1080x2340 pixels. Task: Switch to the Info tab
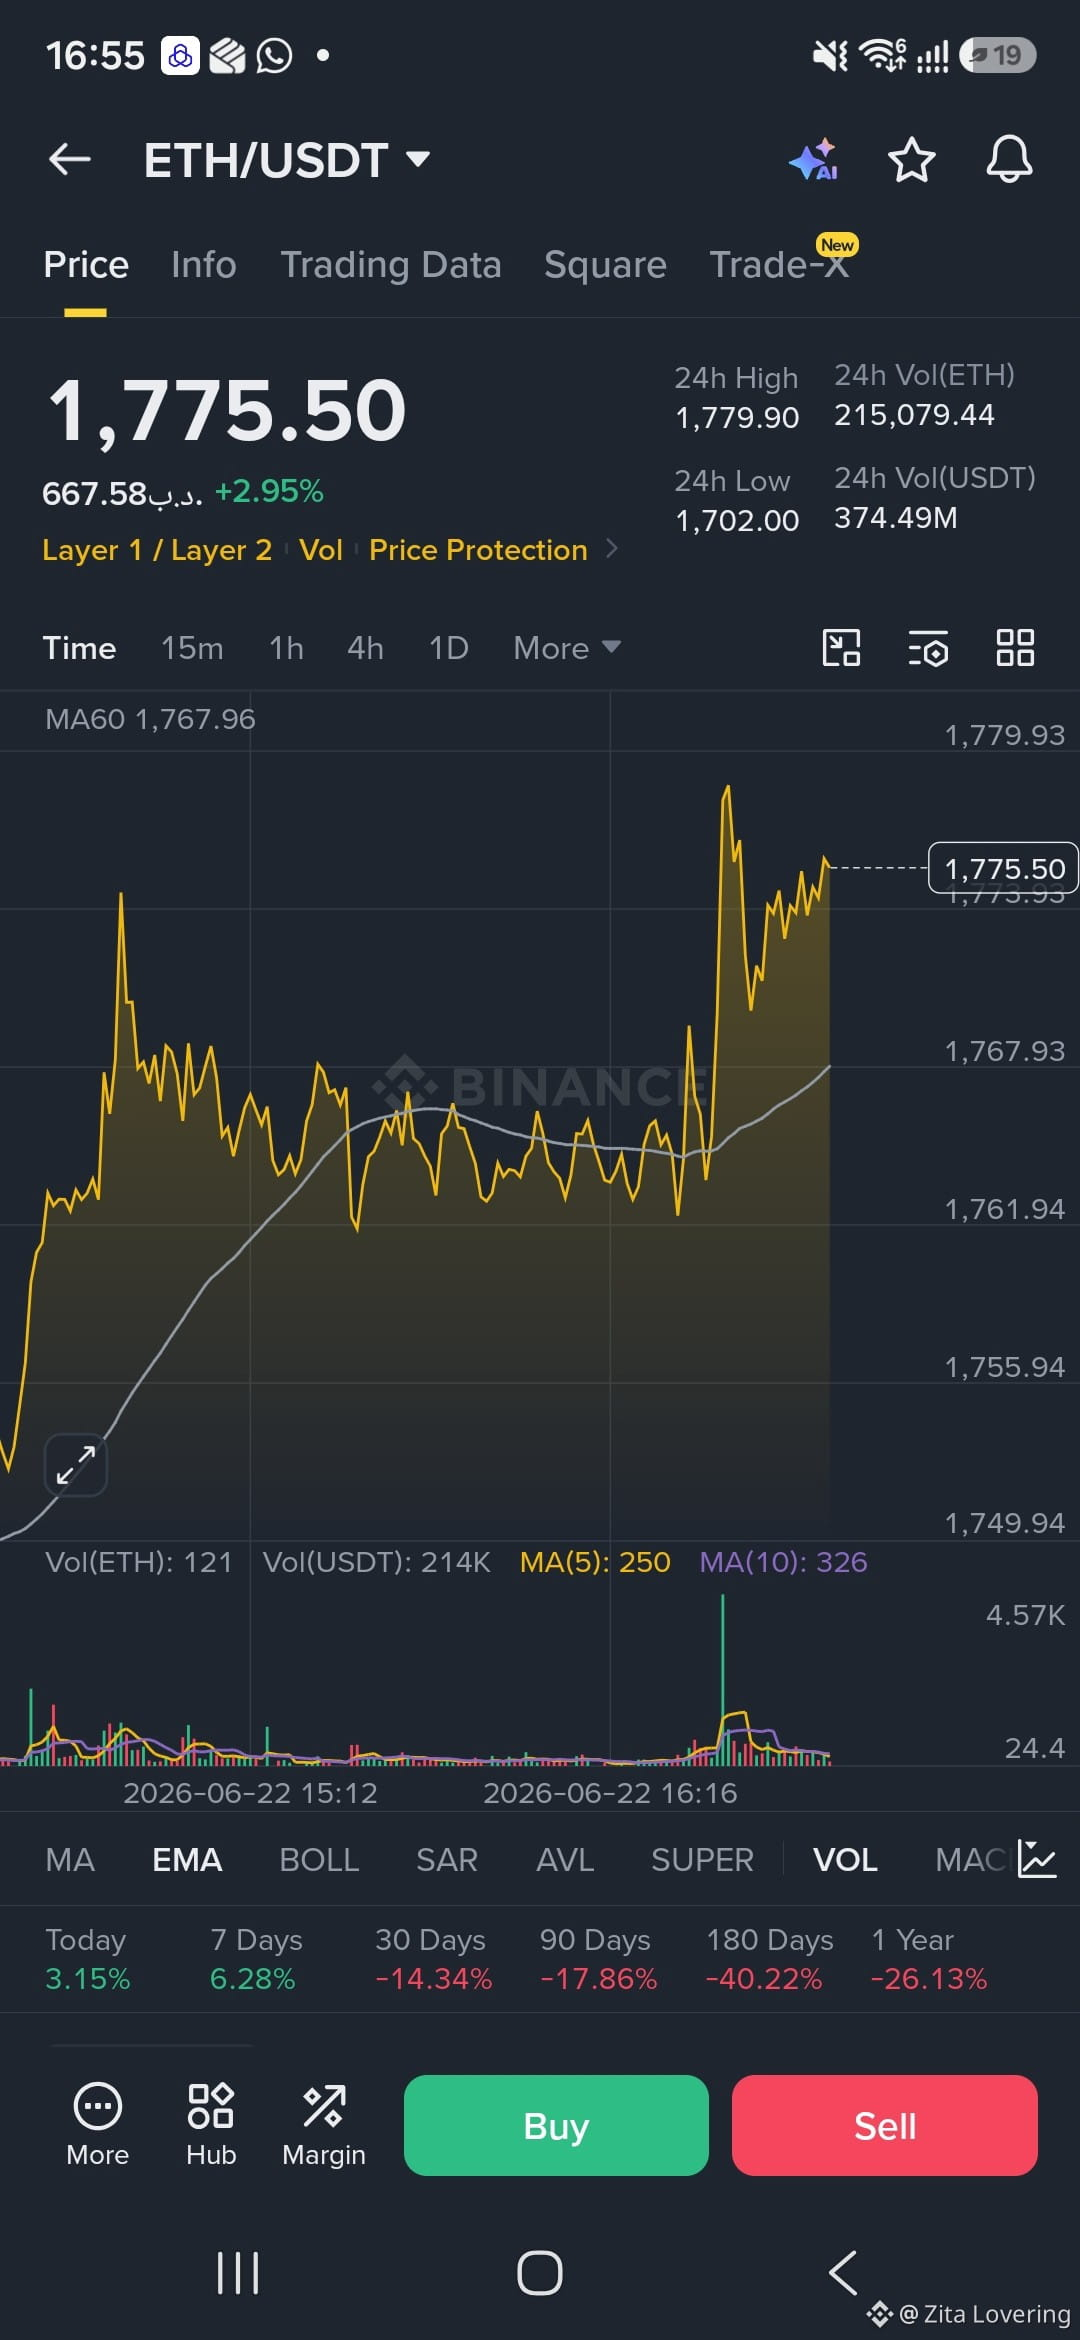coord(203,265)
